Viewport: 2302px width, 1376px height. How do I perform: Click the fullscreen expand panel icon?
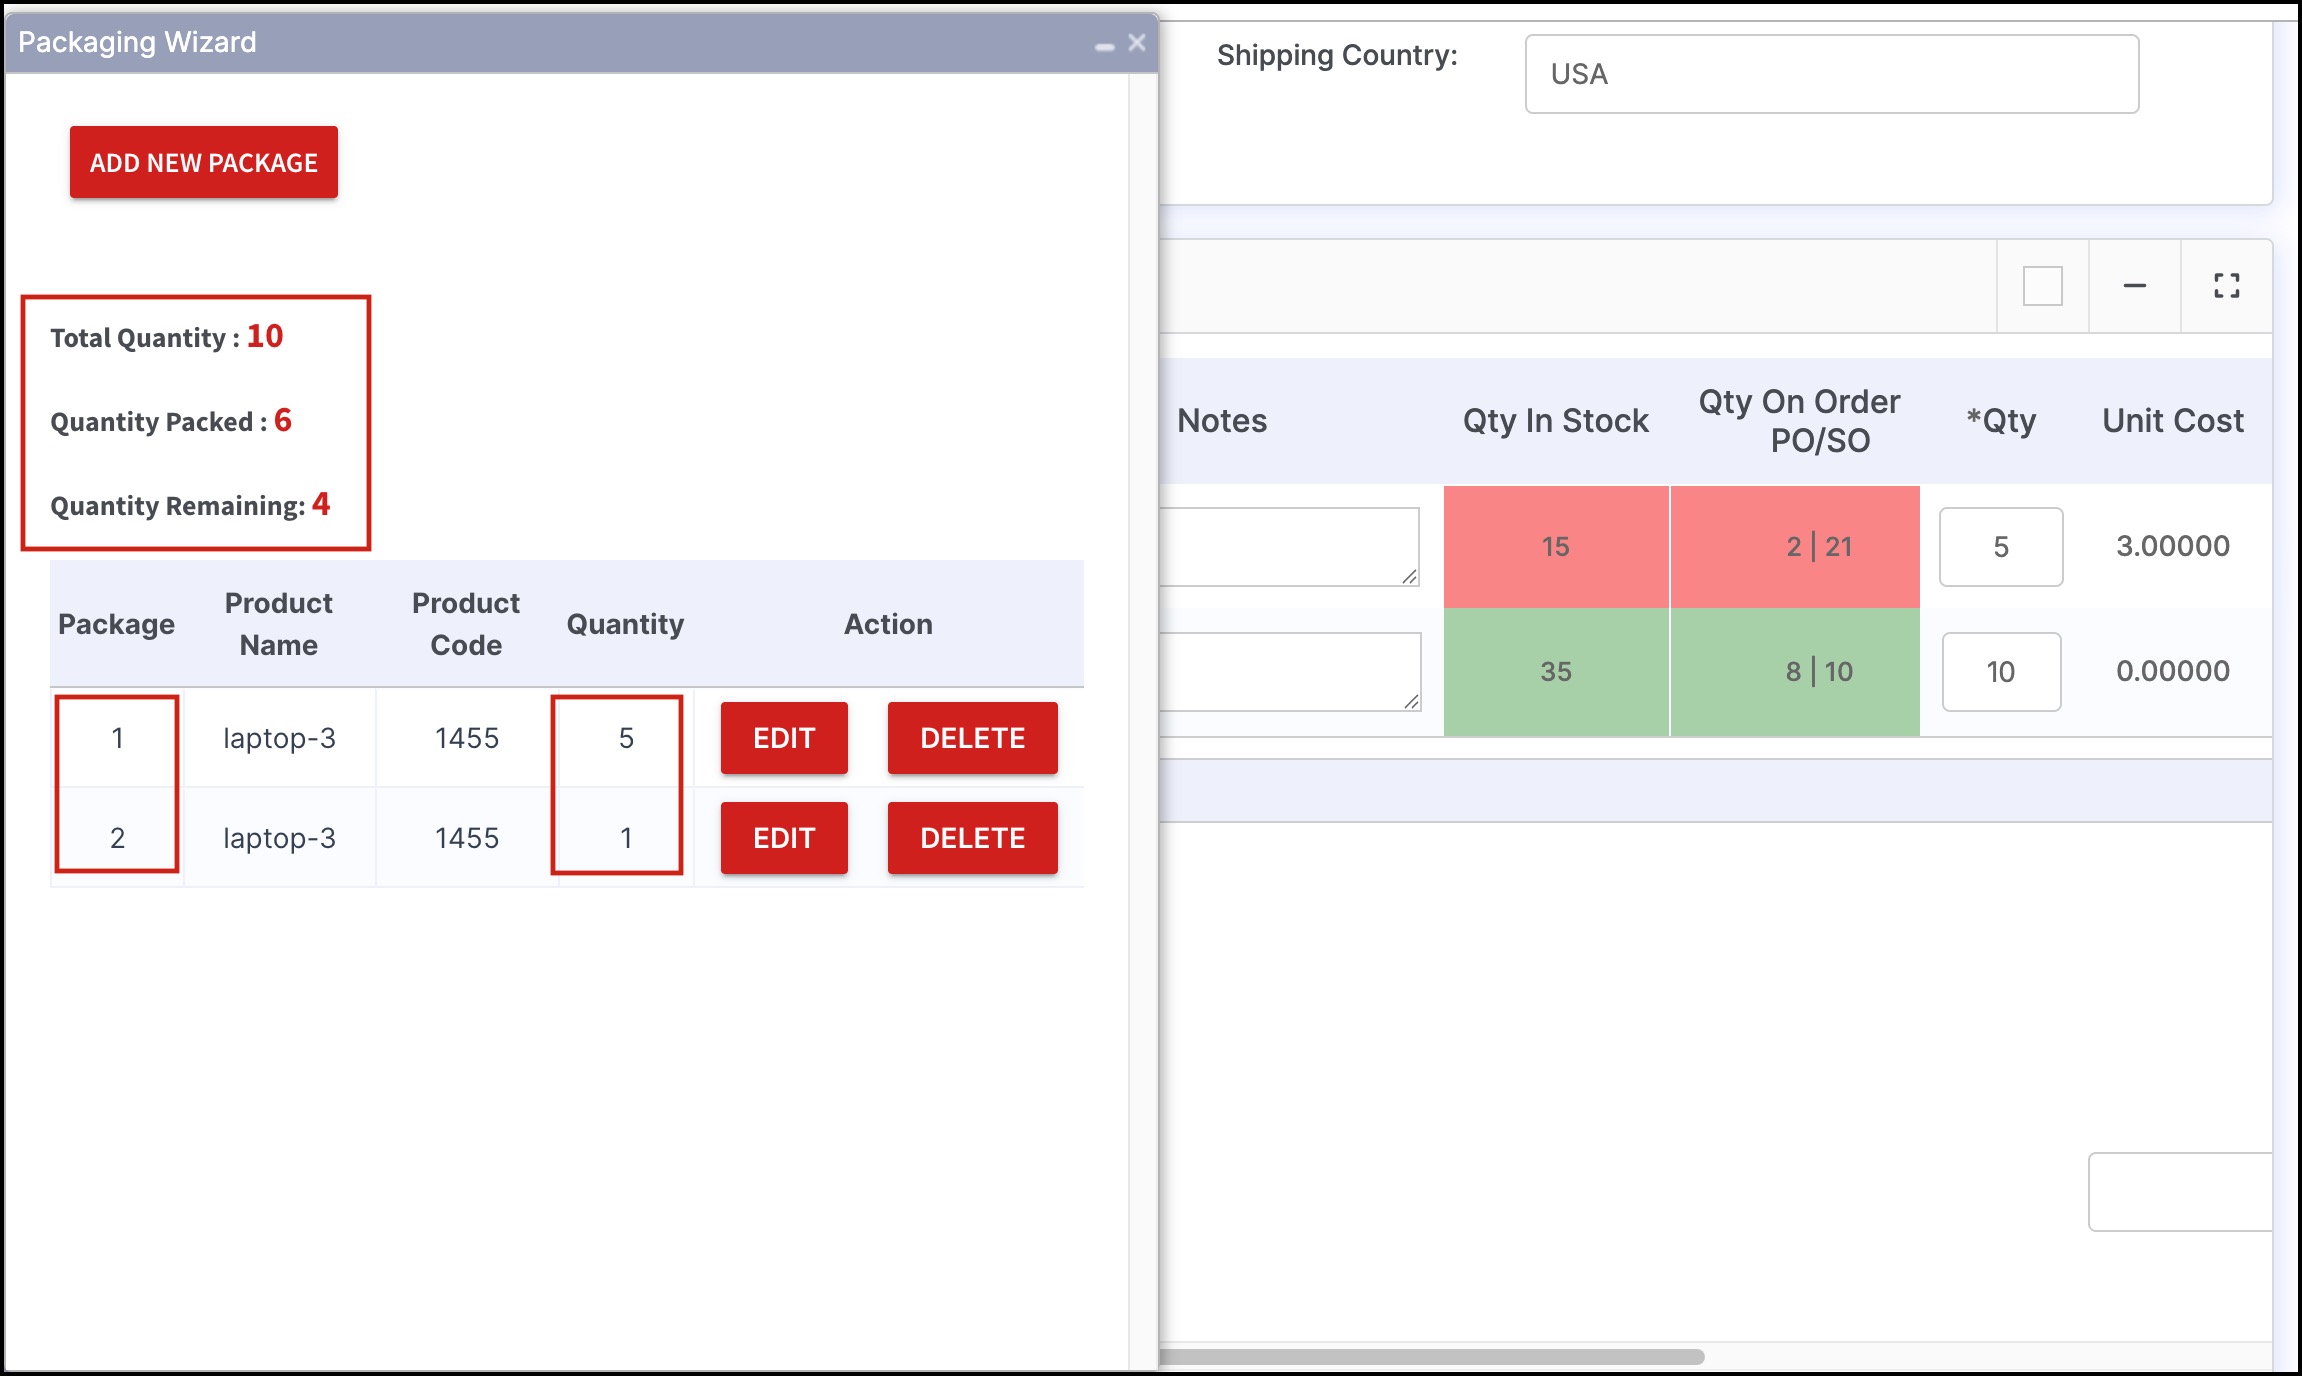[x=2226, y=286]
